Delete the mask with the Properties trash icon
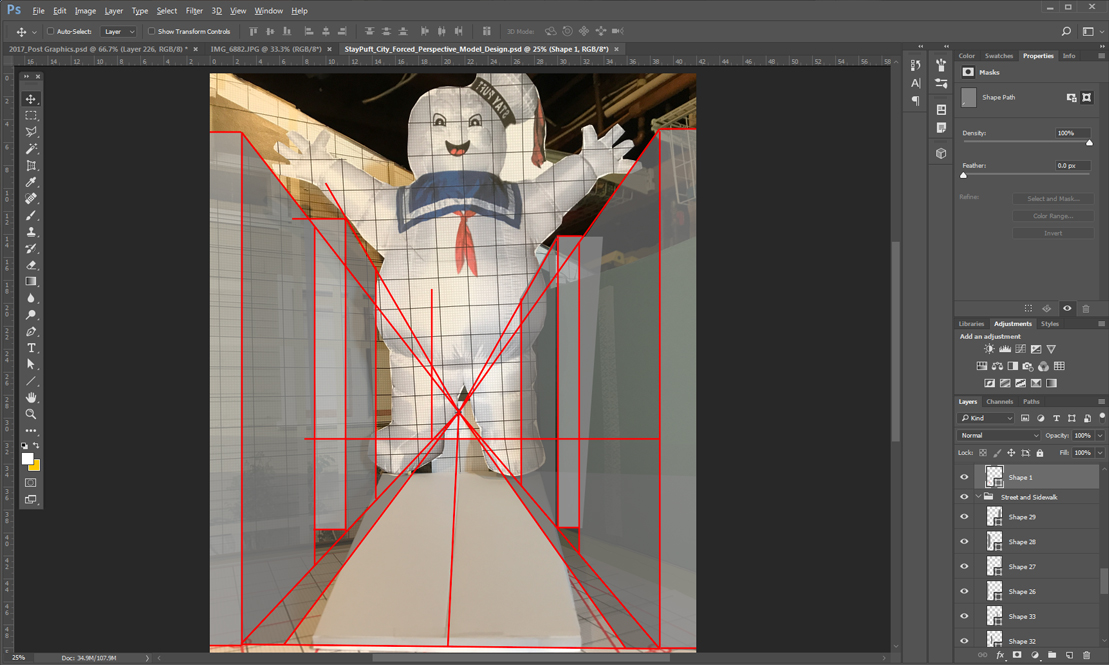This screenshot has height=665, width=1109. click(1086, 308)
